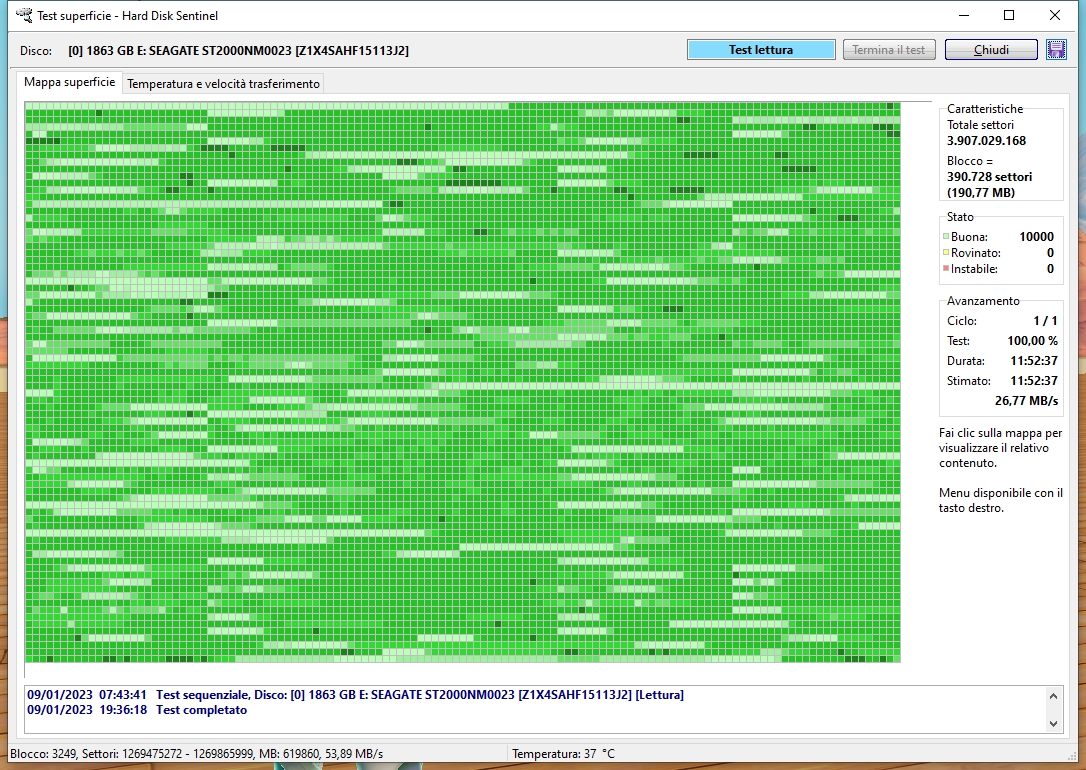Select the Test completato log entry
1086x770 pixels.
pos(137,710)
